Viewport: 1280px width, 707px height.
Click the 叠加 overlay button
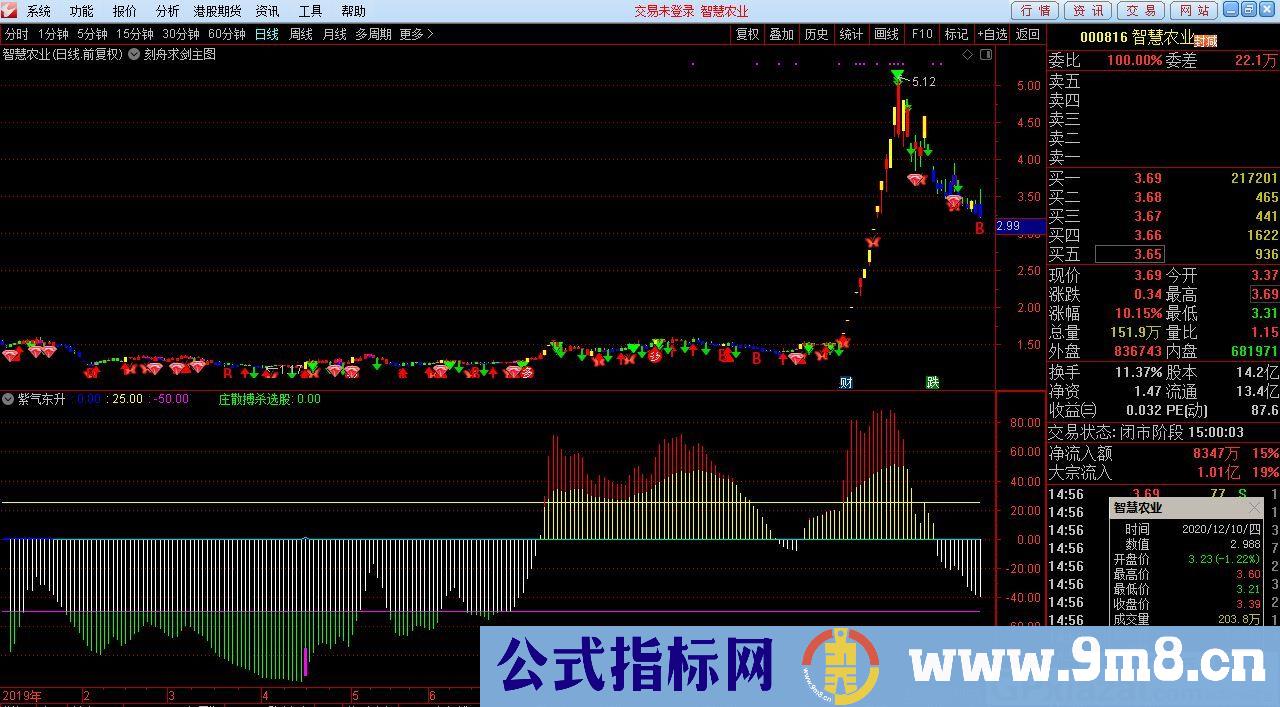coord(781,34)
